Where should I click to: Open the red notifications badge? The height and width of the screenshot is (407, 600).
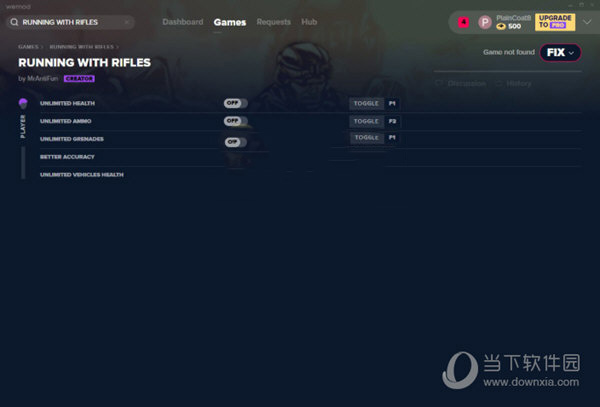(x=463, y=22)
